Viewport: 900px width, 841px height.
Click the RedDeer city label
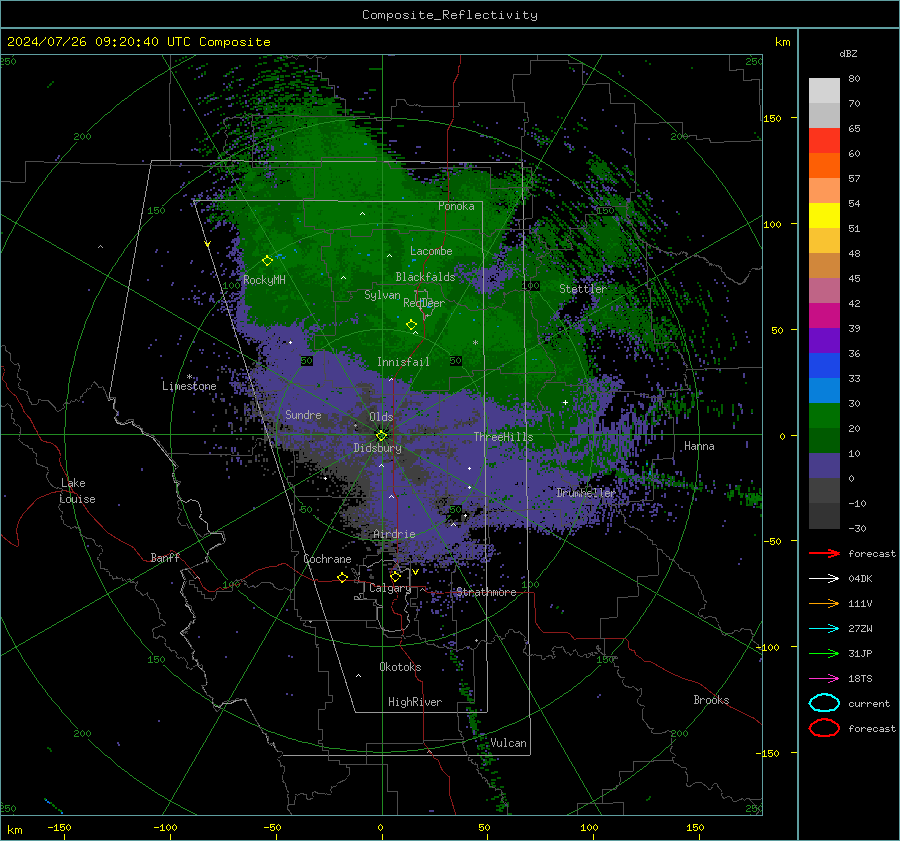coord(424,303)
